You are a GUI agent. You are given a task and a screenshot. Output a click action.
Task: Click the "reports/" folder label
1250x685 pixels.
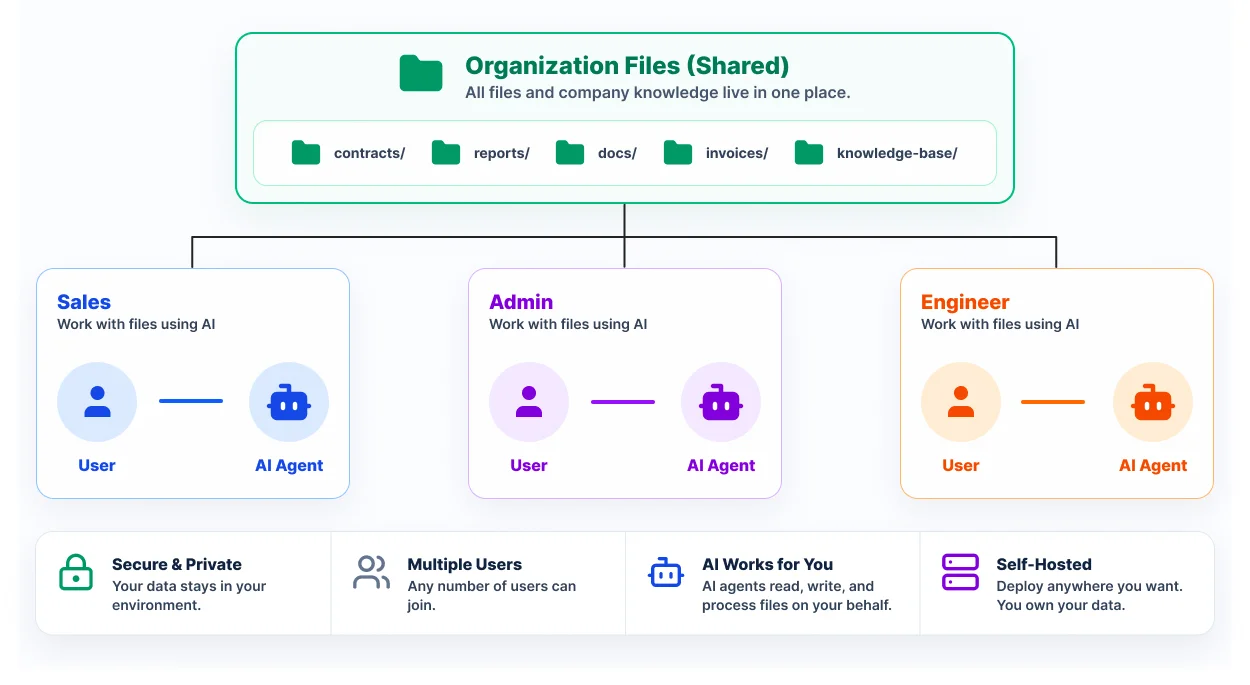point(502,153)
